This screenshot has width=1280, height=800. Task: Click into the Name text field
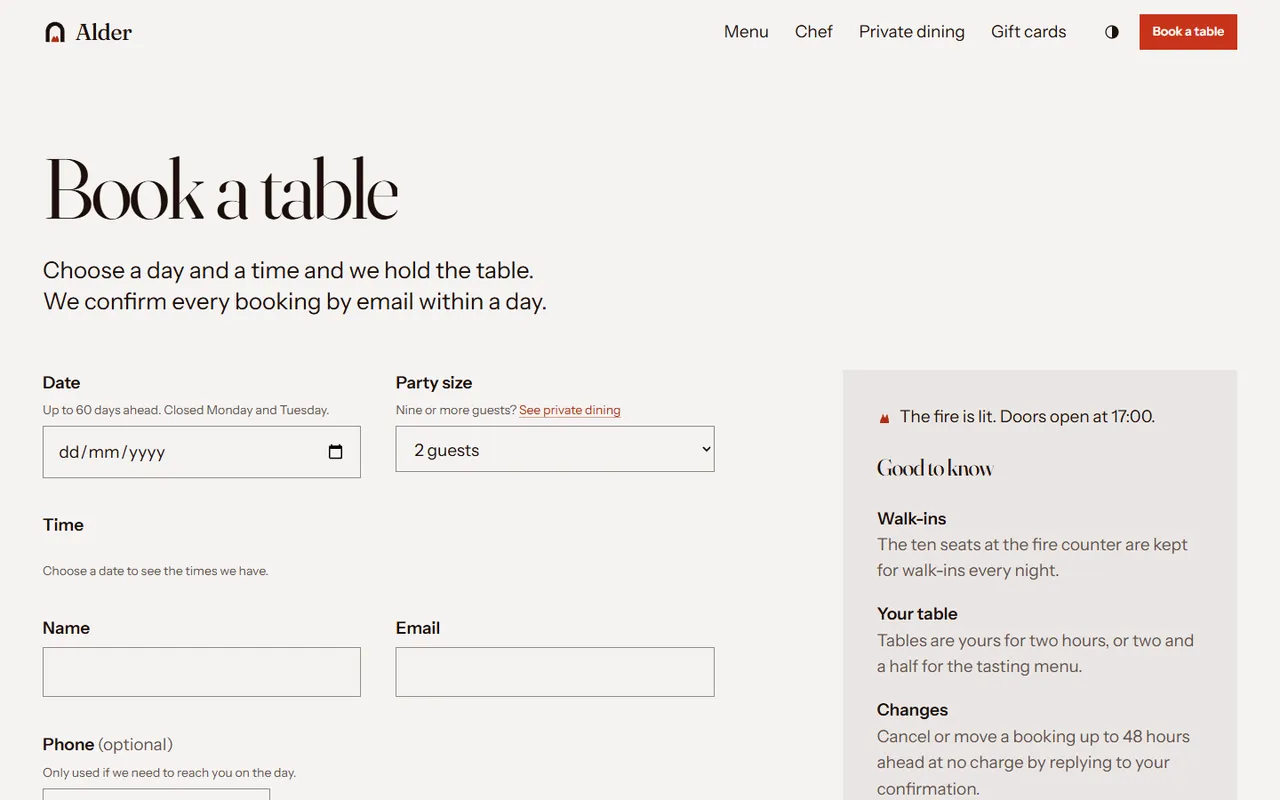click(201, 672)
